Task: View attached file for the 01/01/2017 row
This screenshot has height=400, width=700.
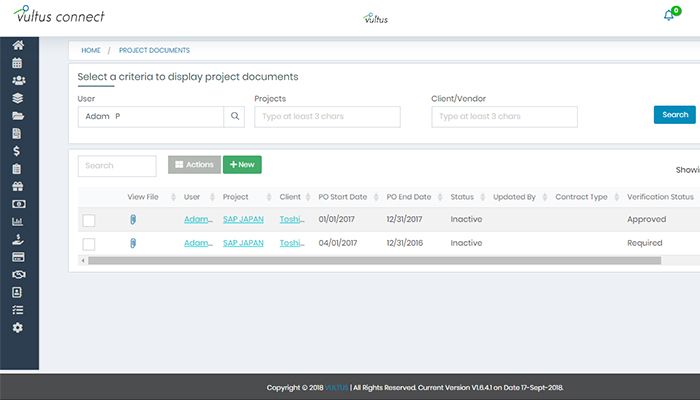Action: coord(133,220)
